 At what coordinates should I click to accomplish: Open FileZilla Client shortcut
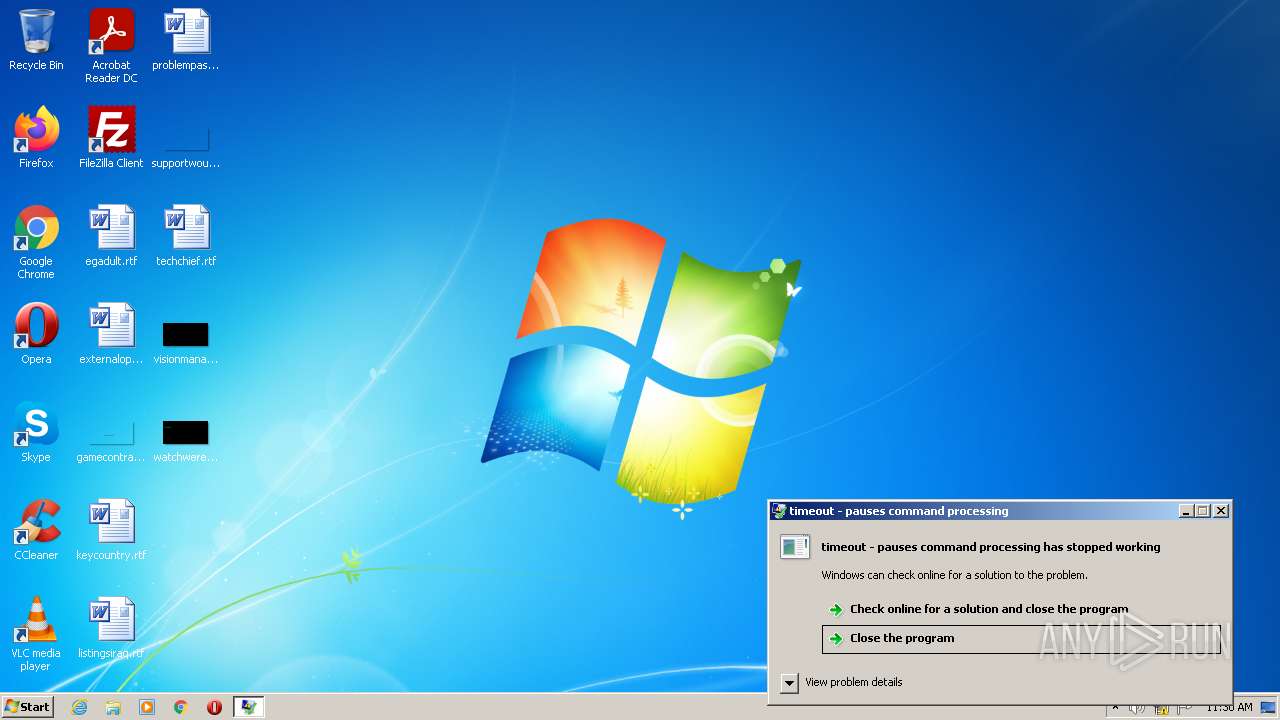click(x=111, y=138)
